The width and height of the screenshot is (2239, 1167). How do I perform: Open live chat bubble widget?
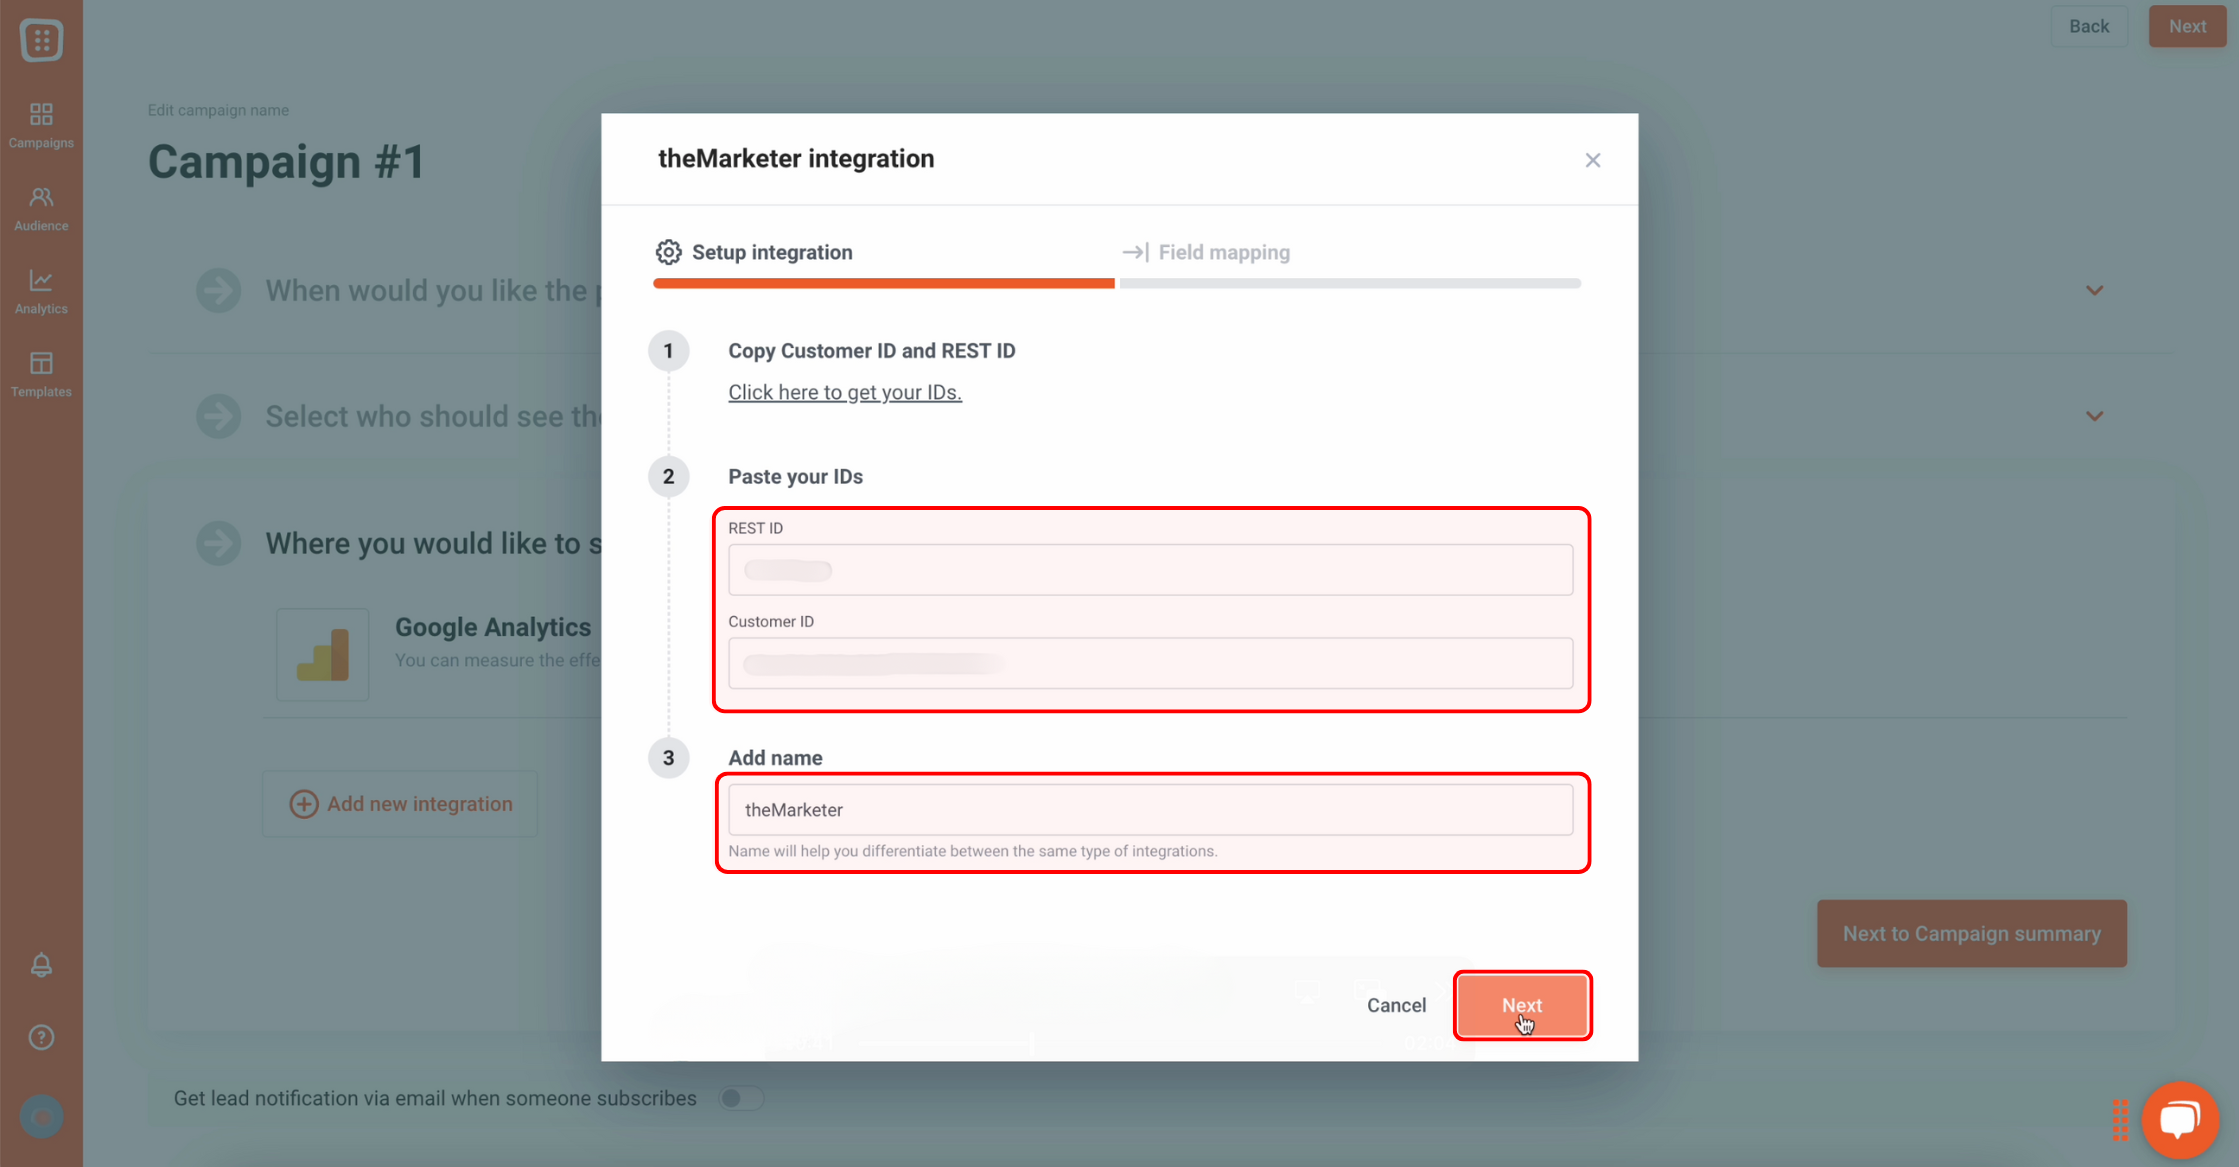(x=2180, y=1119)
